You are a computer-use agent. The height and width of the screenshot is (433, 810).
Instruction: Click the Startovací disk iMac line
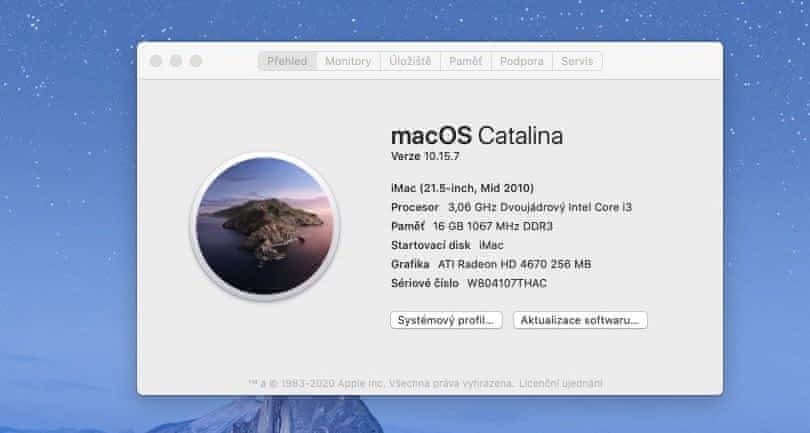(x=447, y=245)
